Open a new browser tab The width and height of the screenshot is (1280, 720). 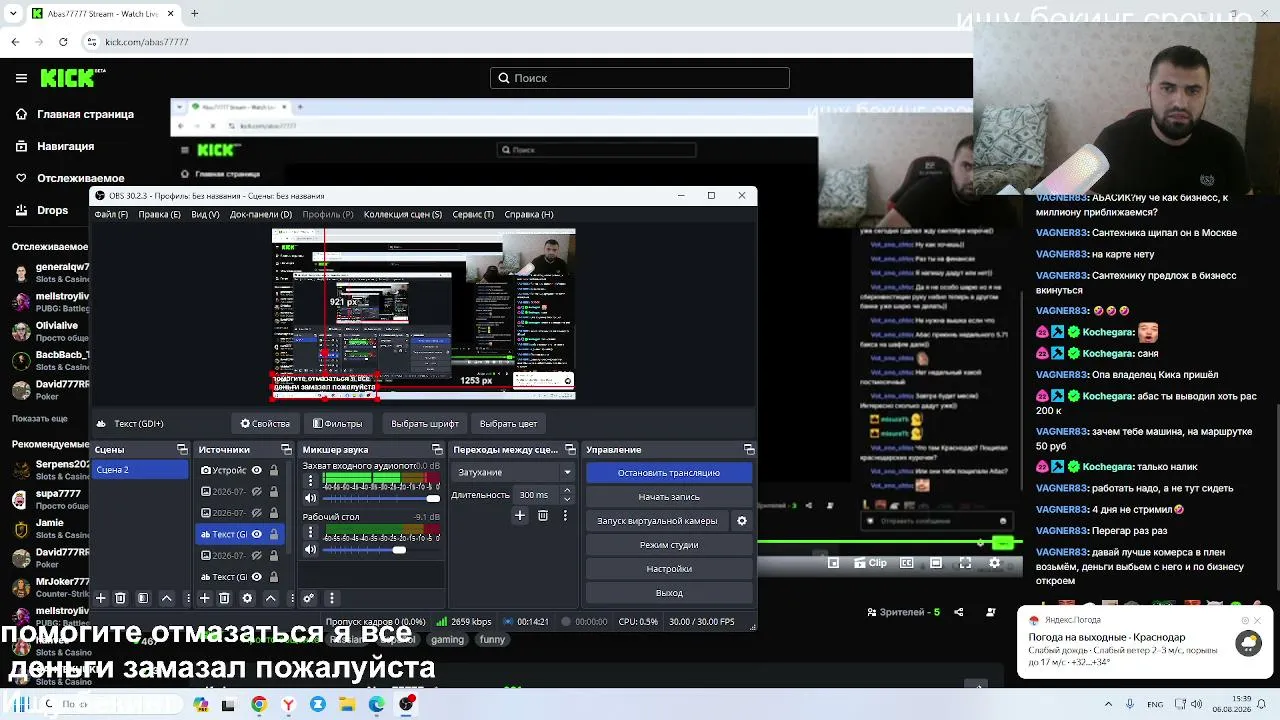(194, 14)
